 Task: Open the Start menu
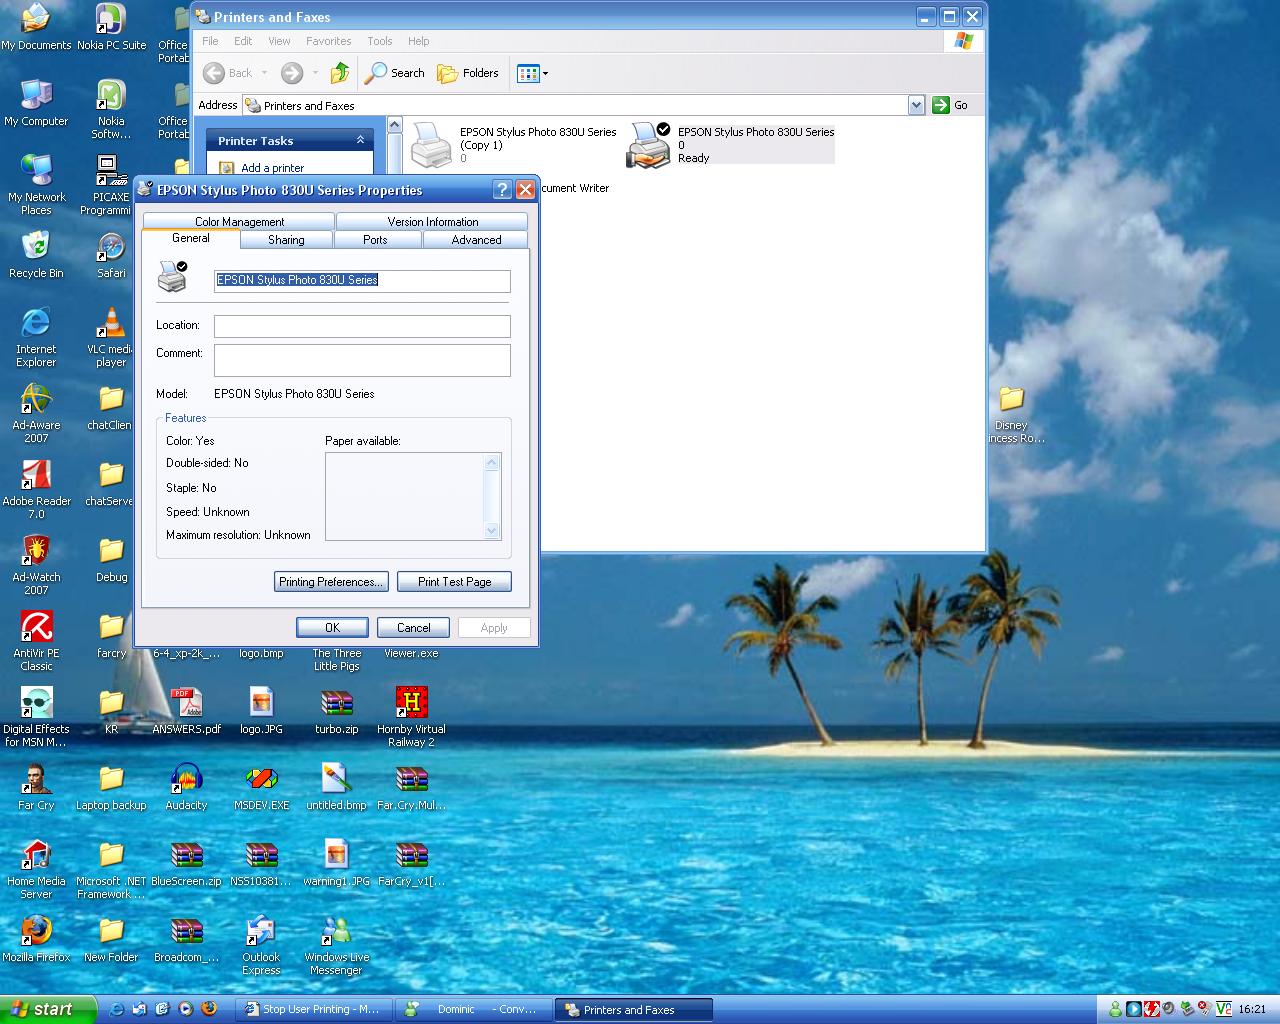pyautogui.click(x=48, y=1009)
